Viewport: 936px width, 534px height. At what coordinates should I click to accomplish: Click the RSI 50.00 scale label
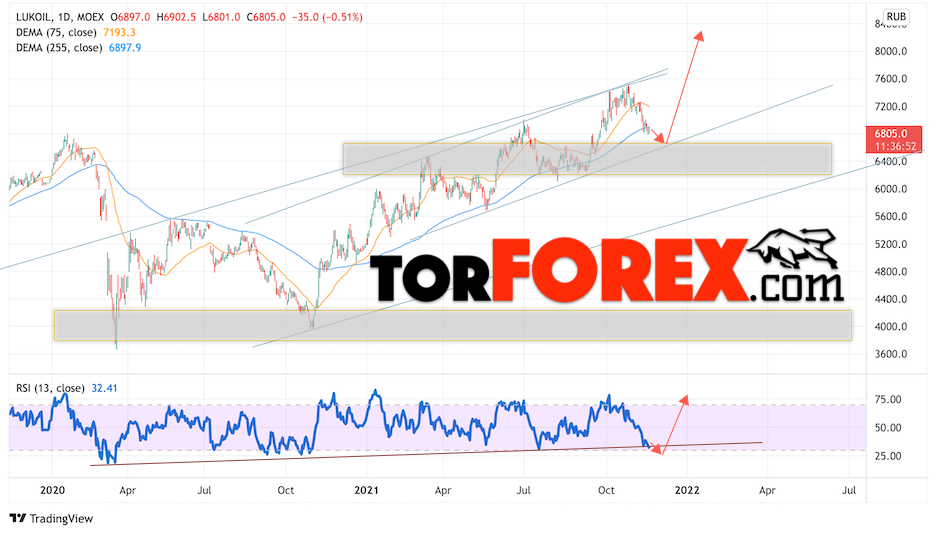coord(888,428)
